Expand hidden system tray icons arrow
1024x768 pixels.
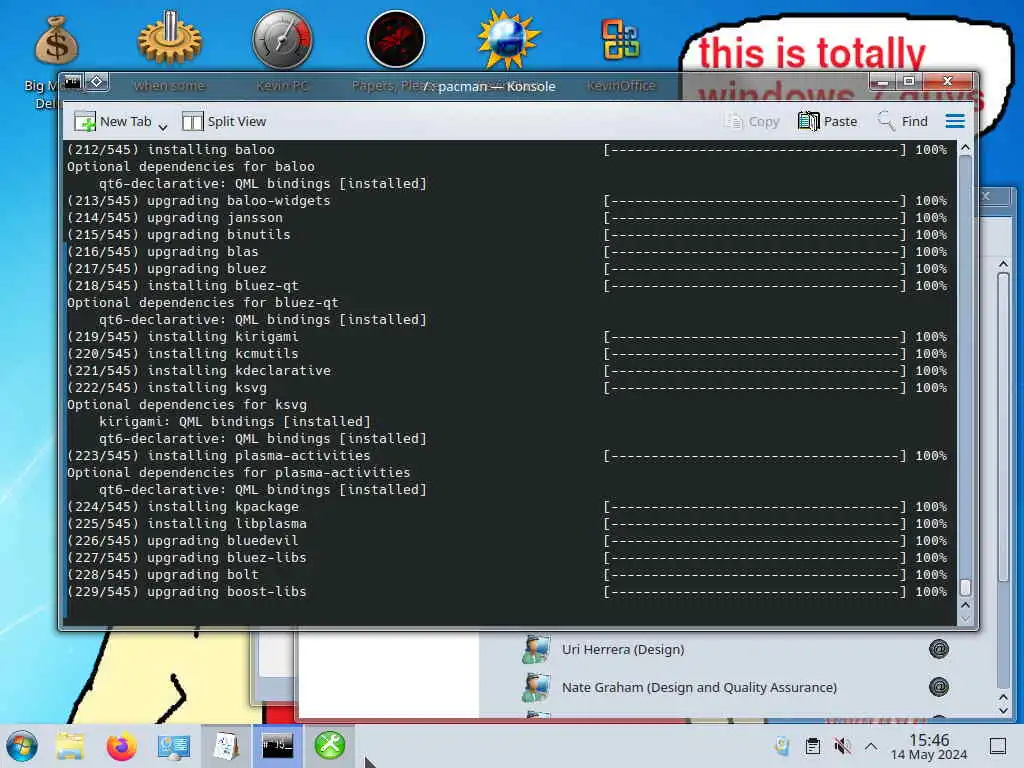pos(871,746)
